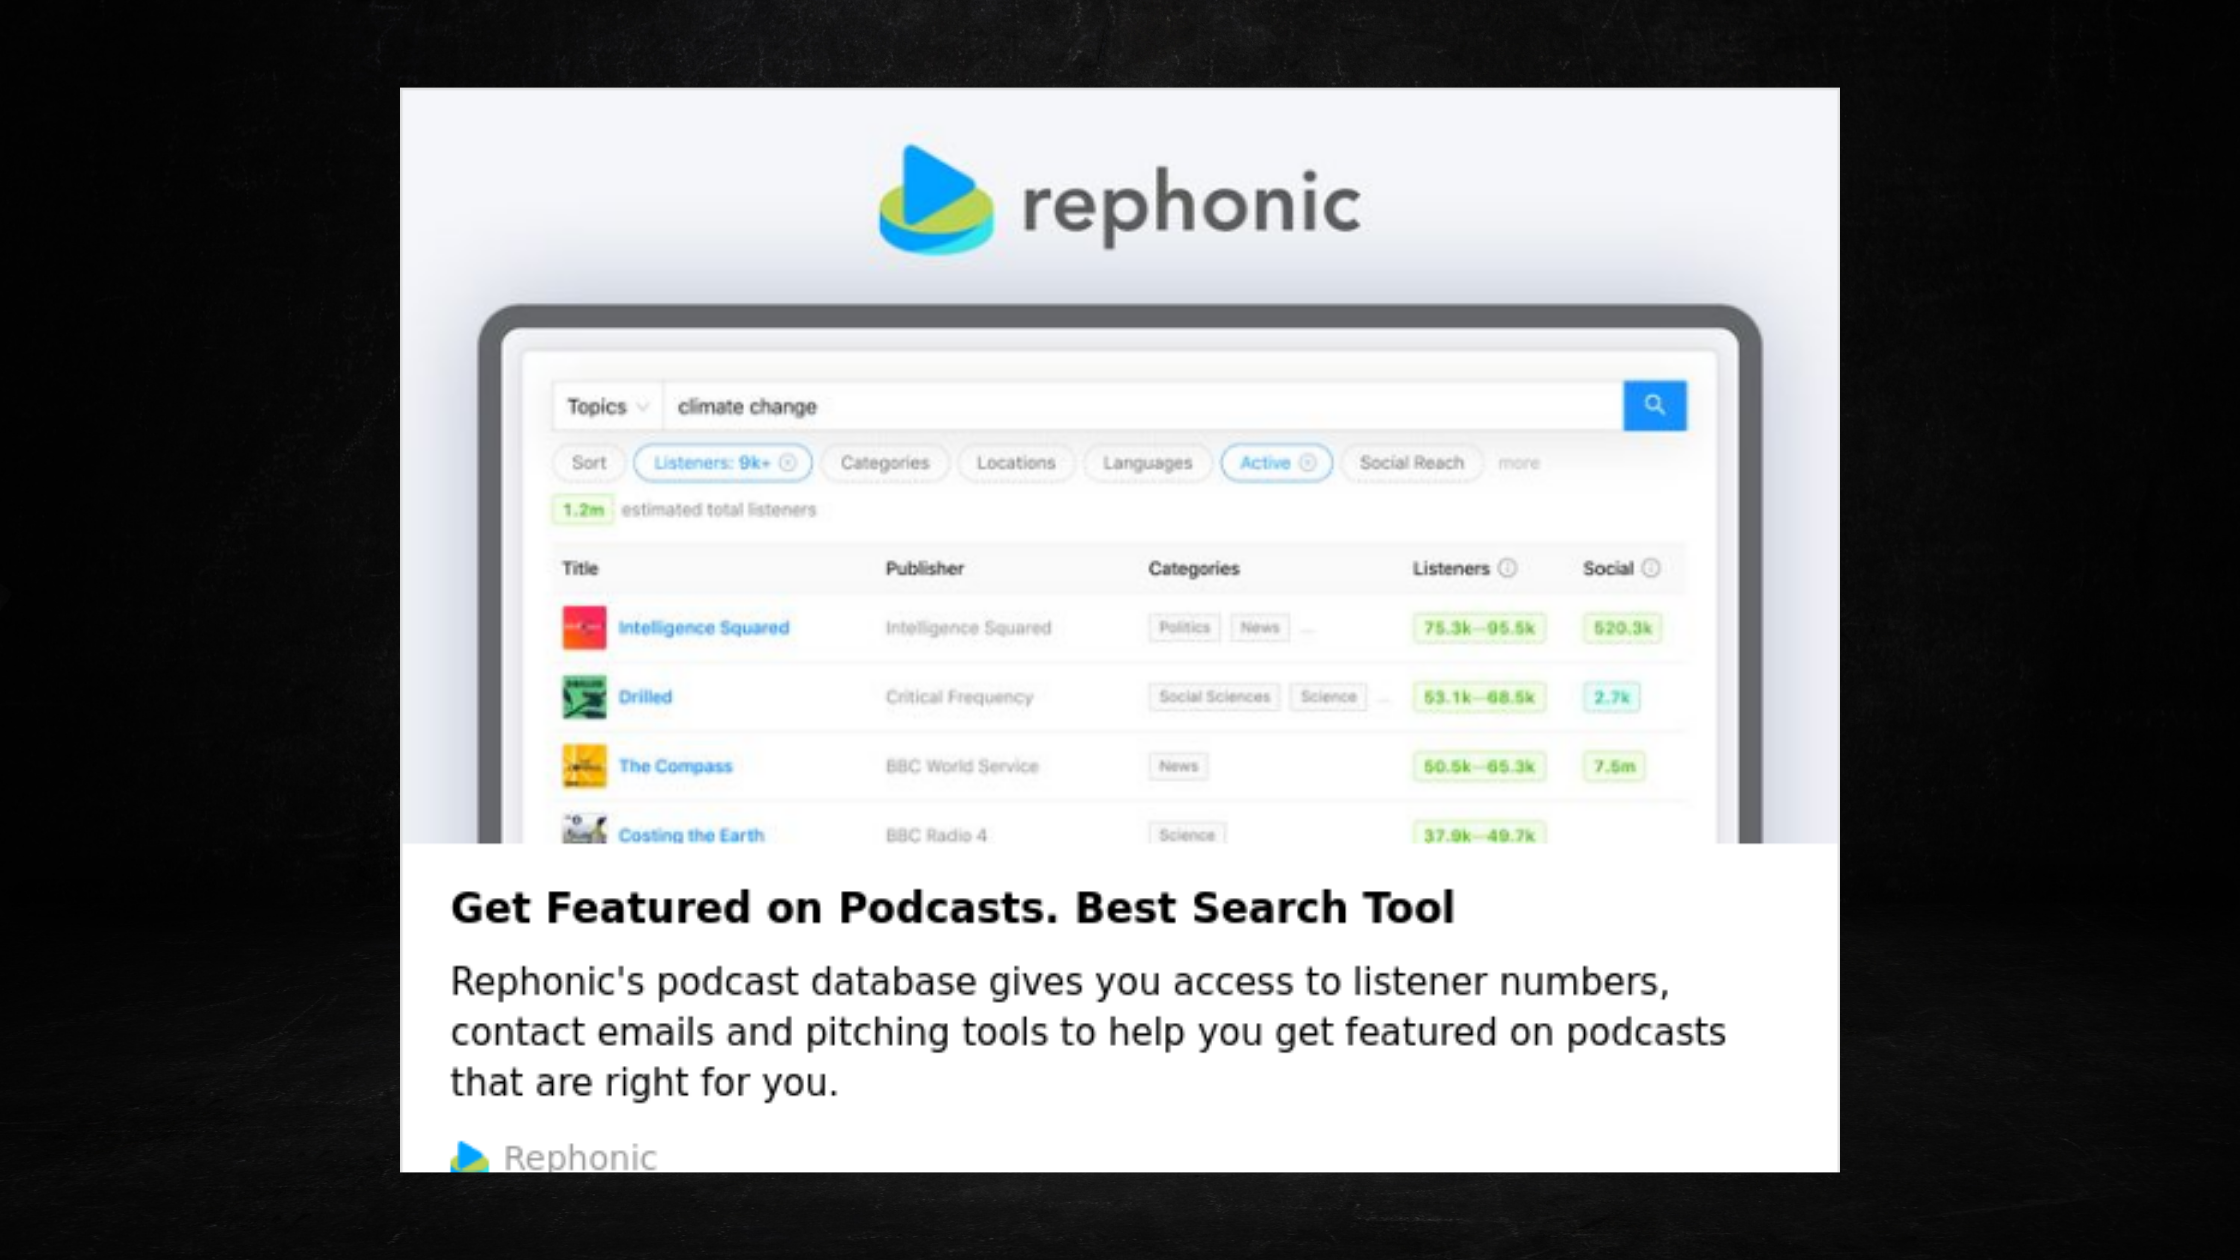Screen dimensions: 2240x1260
Task: Click the Intelligence Squared podcast icon
Action: (x=585, y=628)
